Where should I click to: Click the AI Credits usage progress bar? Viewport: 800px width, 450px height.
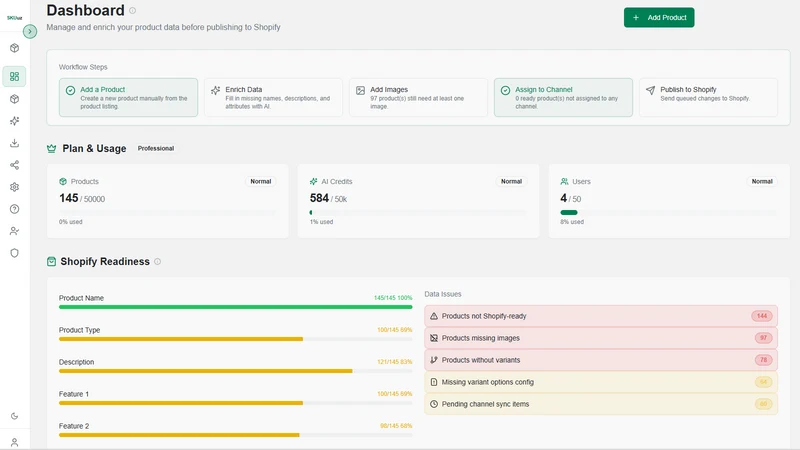(x=418, y=212)
